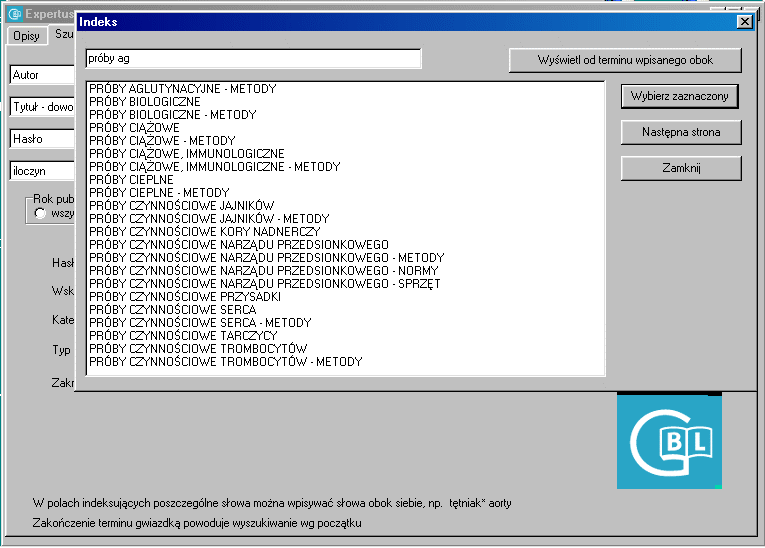Open the Tytuł field dropdown
The height and width of the screenshot is (548, 765).
tap(42, 107)
